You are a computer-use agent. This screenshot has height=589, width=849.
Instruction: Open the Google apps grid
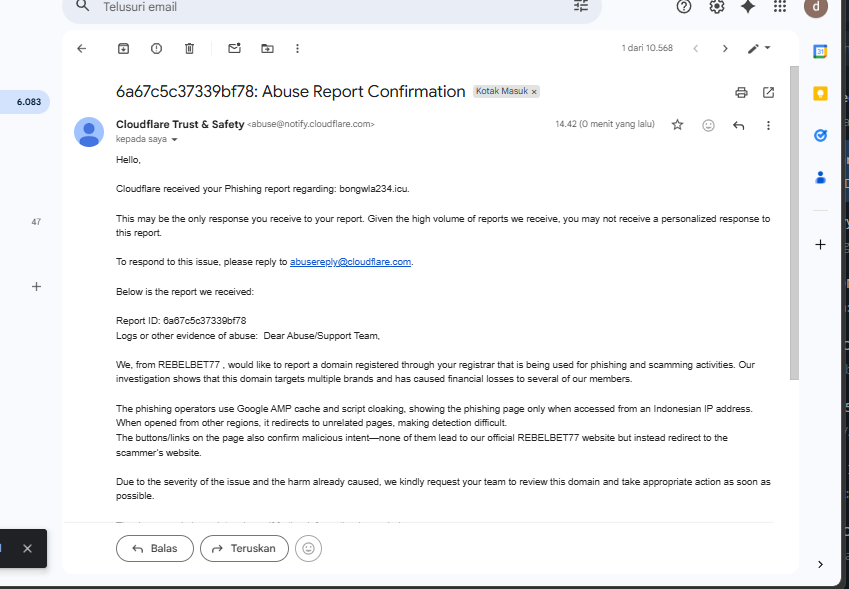pos(780,6)
